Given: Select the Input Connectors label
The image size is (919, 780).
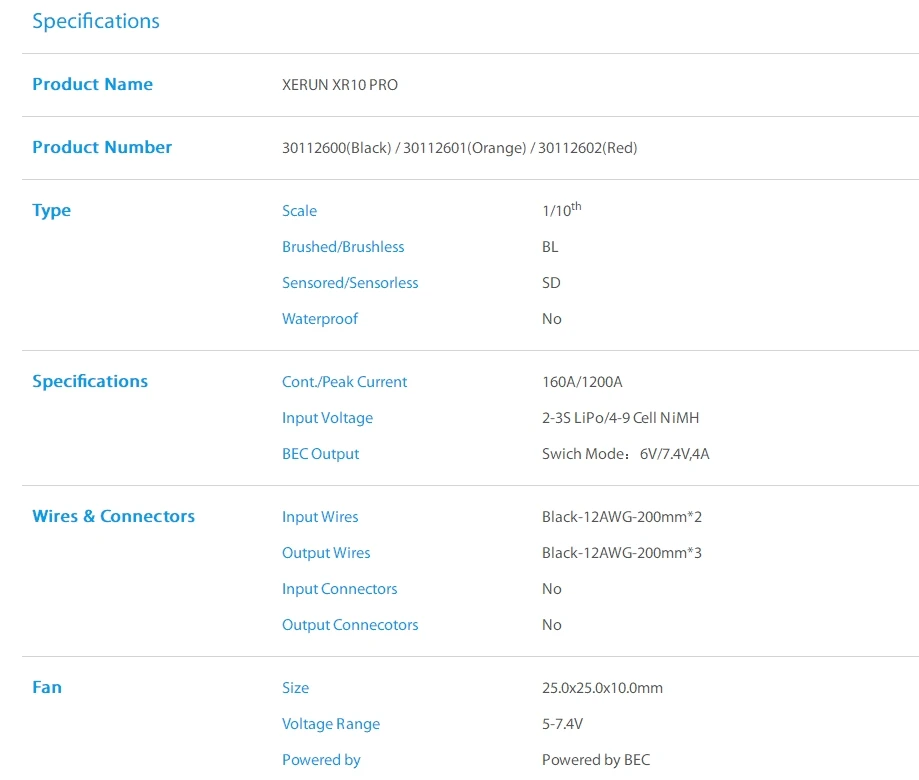Looking at the screenshot, I should point(340,590).
